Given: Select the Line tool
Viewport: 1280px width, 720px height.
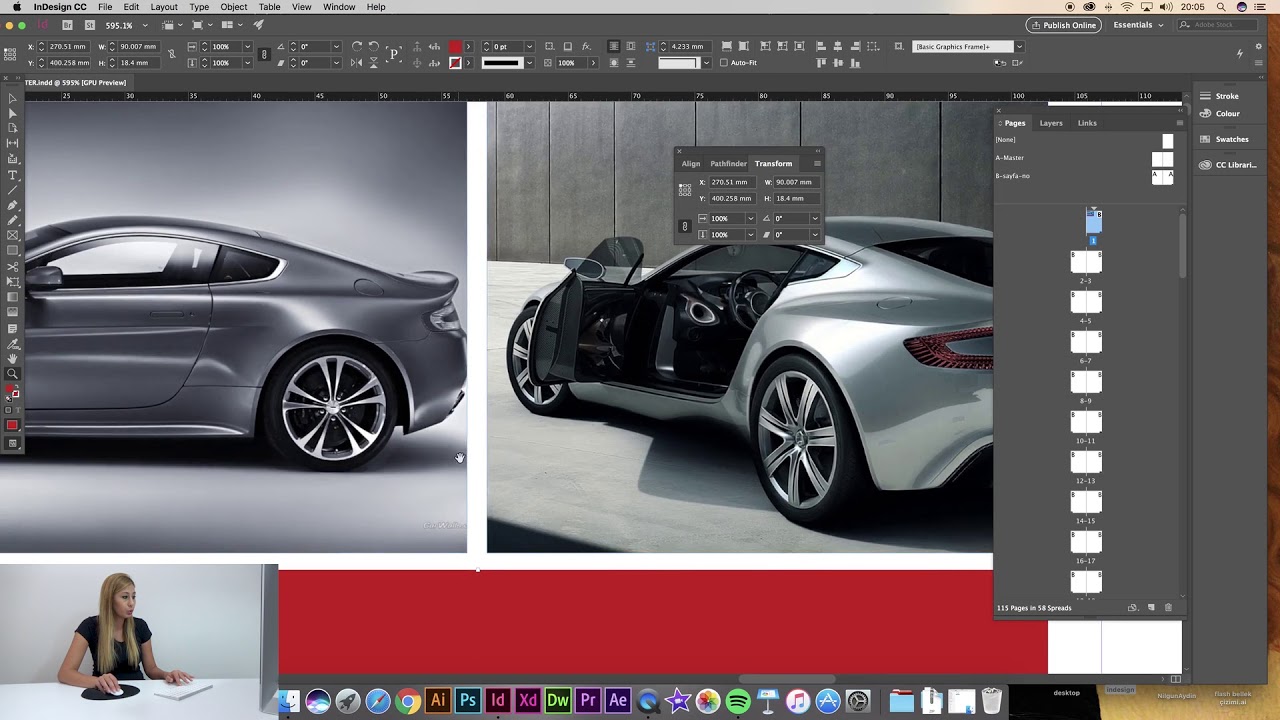Looking at the screenshot, I should click(12, 190).
